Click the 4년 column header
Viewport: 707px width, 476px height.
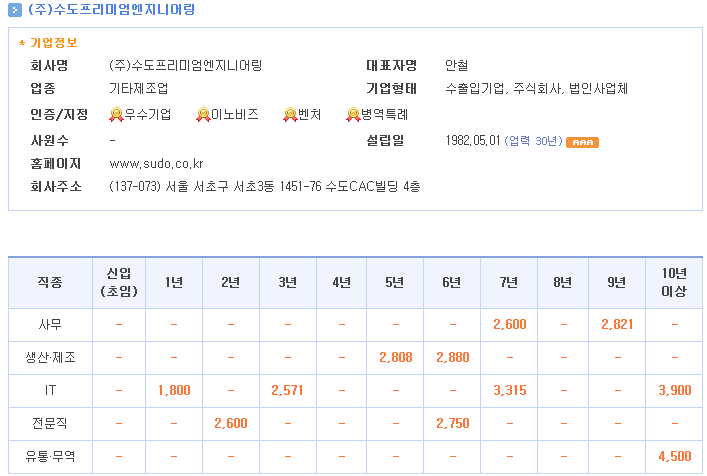coord(342,283)
